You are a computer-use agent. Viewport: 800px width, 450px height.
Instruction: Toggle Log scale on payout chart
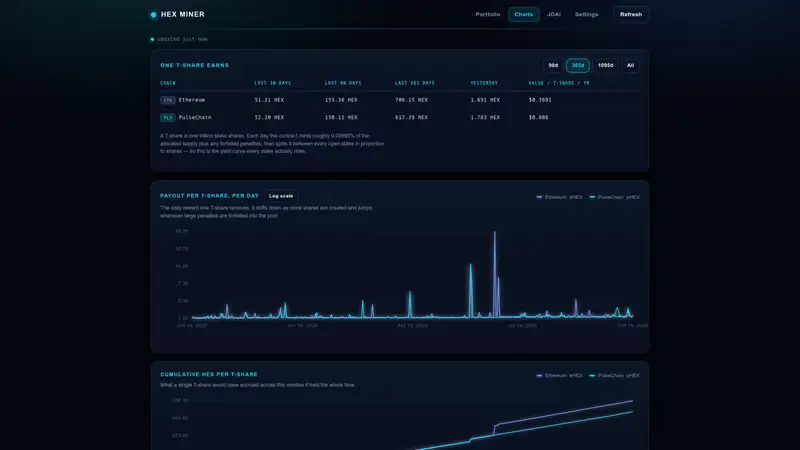click(x=281, y=196)
